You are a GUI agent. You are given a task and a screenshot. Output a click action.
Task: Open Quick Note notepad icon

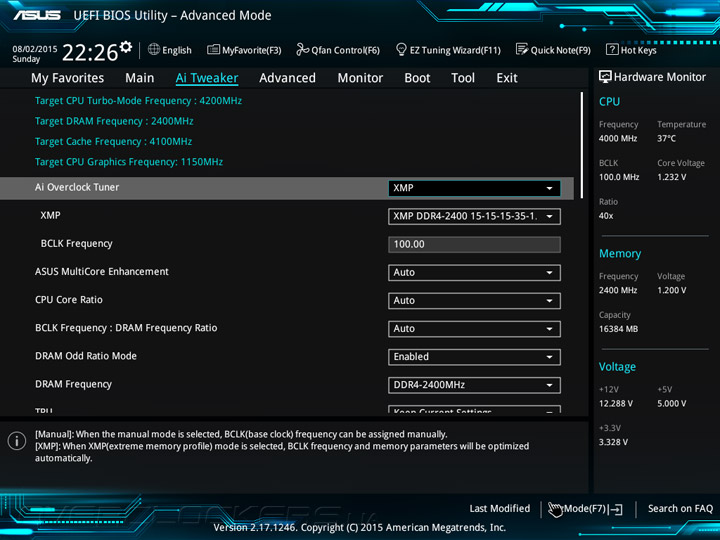click(x=522, y=50)
